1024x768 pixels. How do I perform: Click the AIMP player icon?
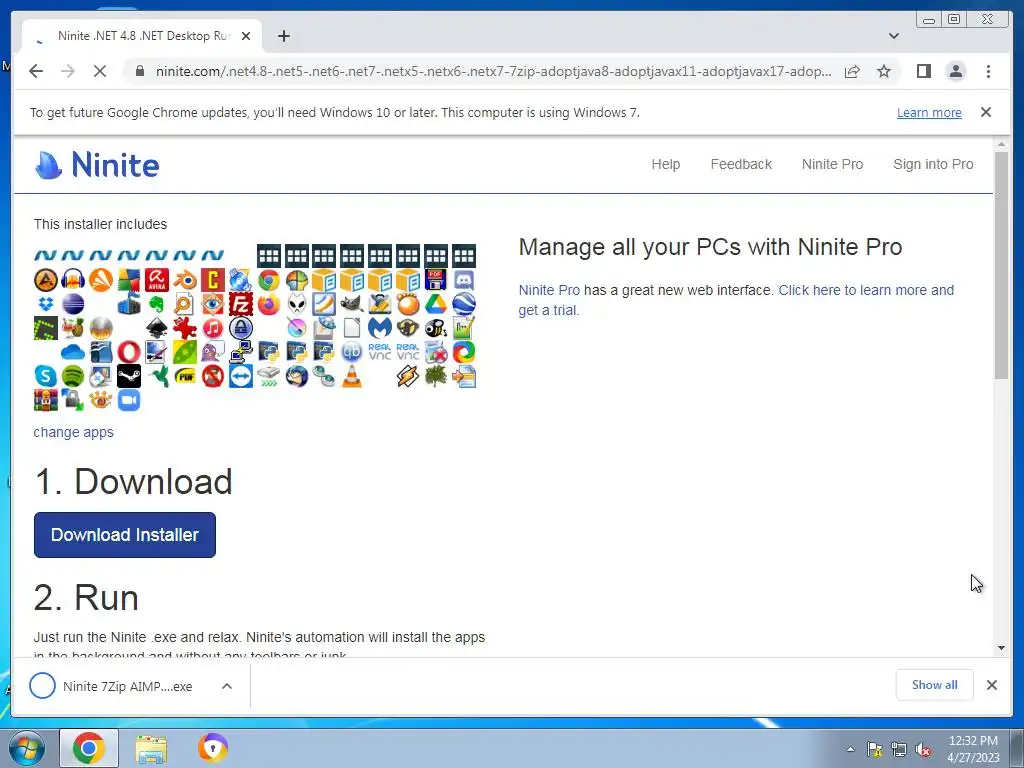pos(45,280)
